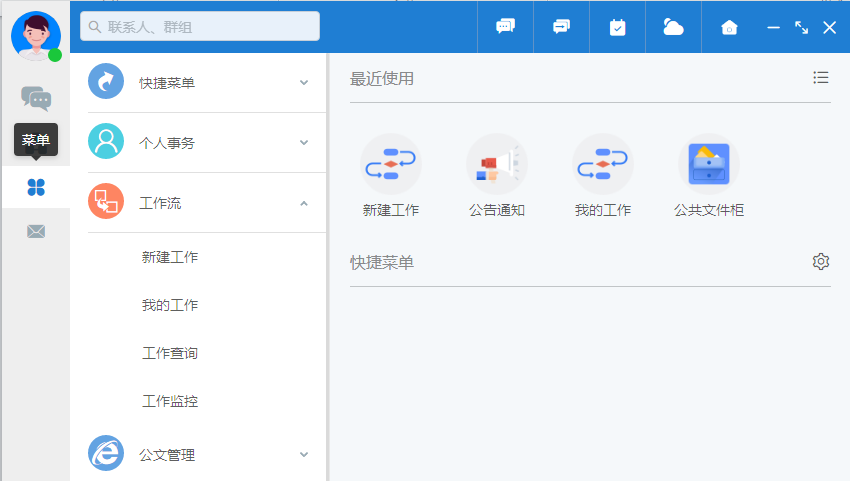Open the mail envelope sidebar icon
This screenshot has height=481, width=850.
[x=36, y=232]
